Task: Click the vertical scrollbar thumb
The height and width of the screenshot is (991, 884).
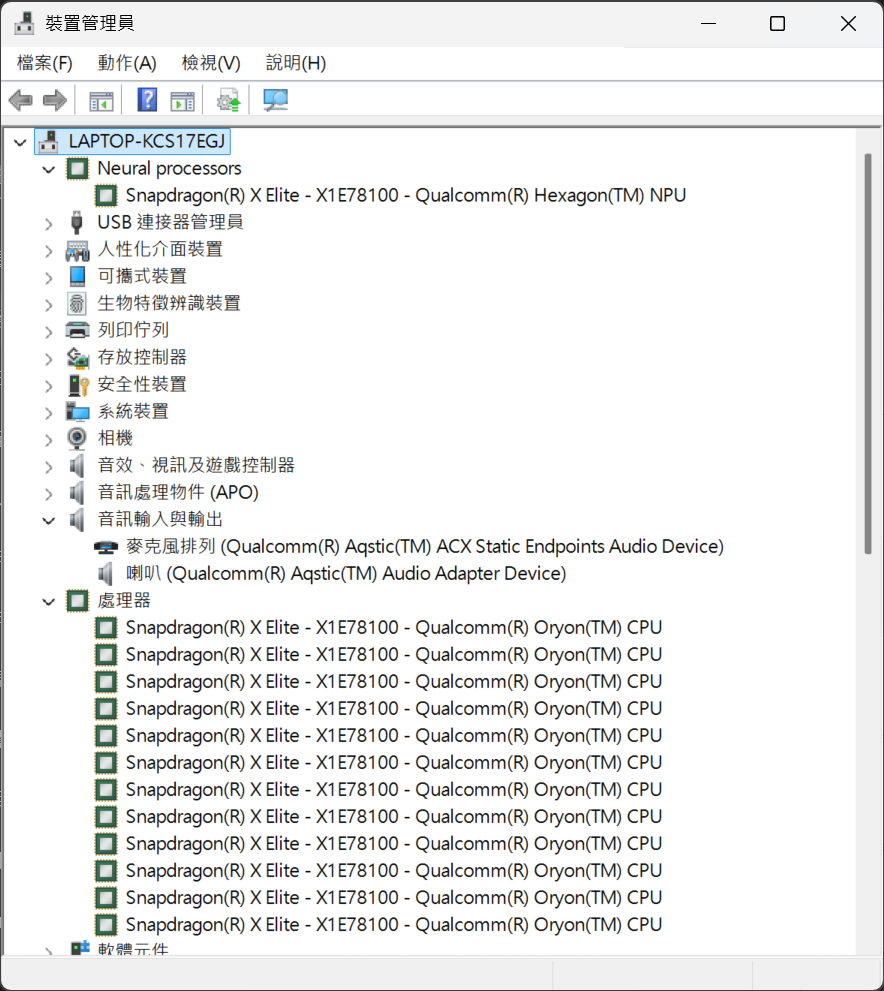Action: tap(868, 354)
